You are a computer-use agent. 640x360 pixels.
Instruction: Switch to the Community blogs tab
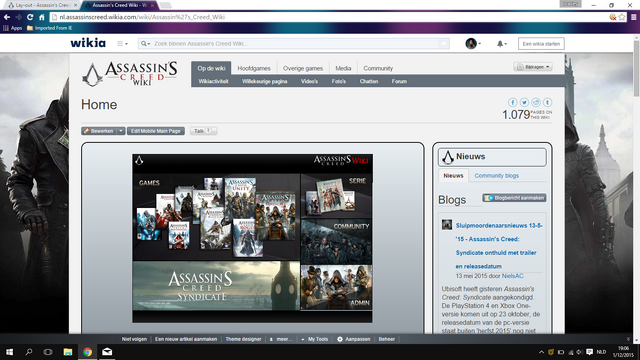pos(496,176)
